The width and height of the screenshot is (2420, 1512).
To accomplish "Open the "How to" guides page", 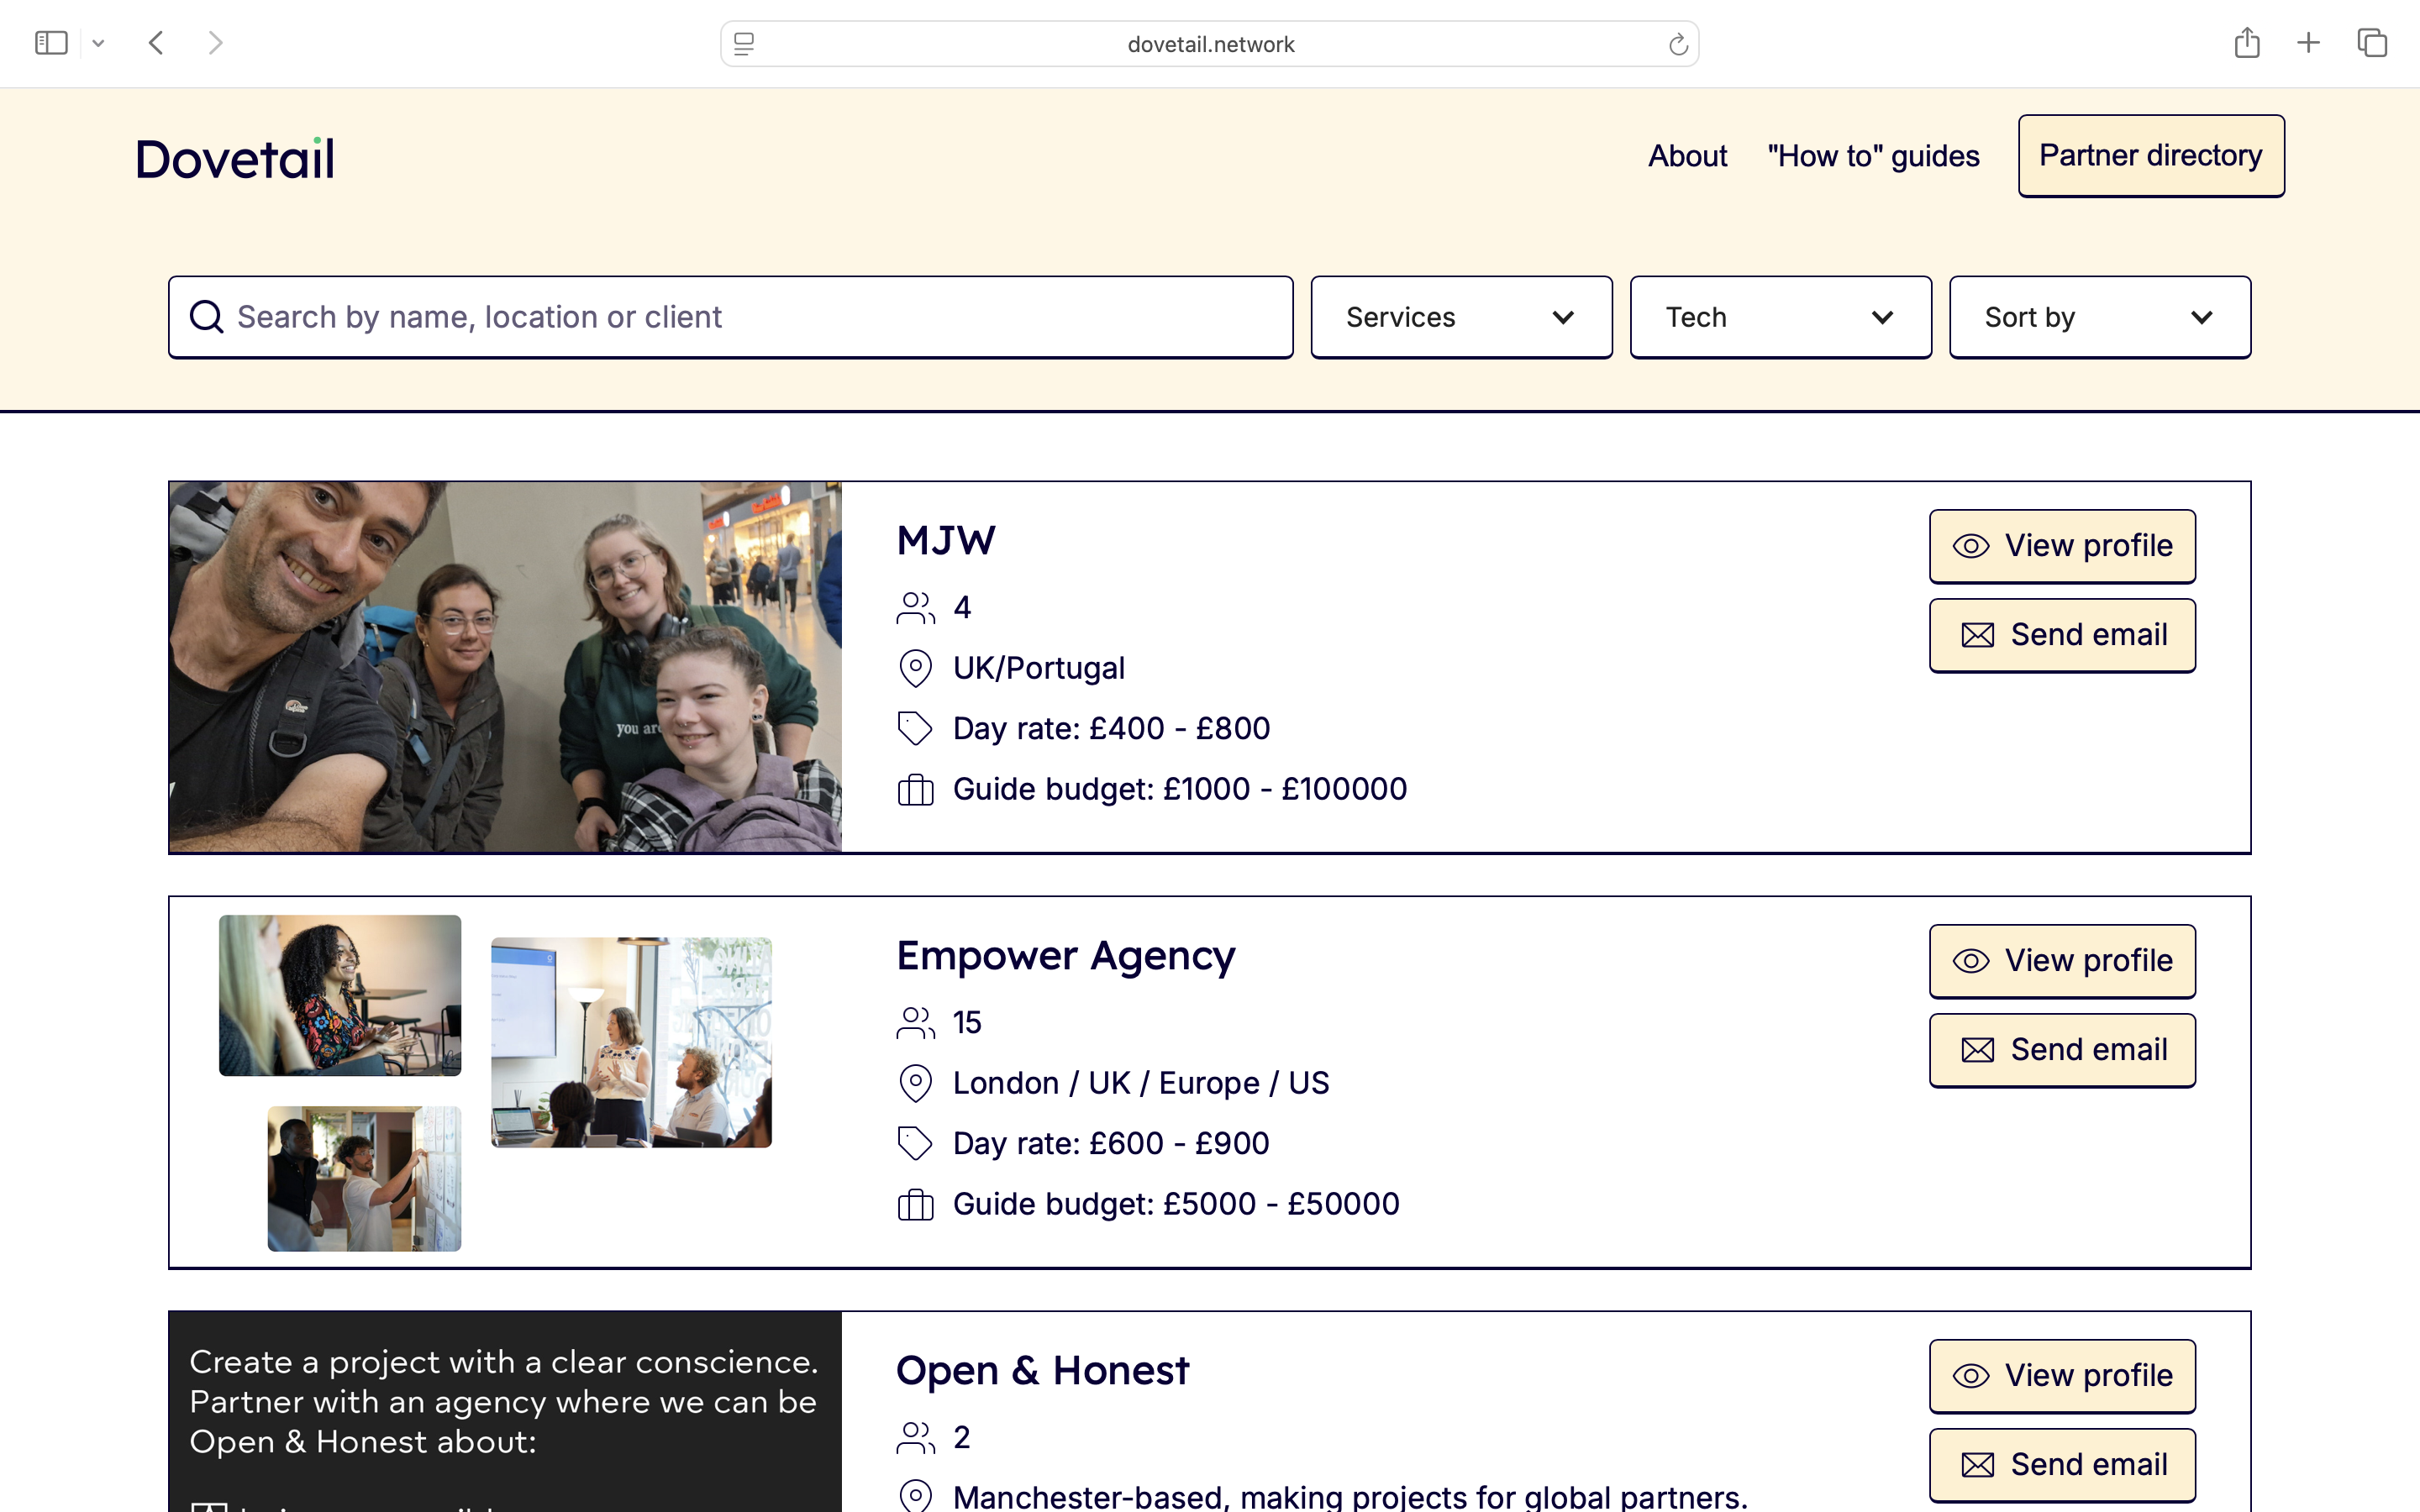I will pos(1873,156).
